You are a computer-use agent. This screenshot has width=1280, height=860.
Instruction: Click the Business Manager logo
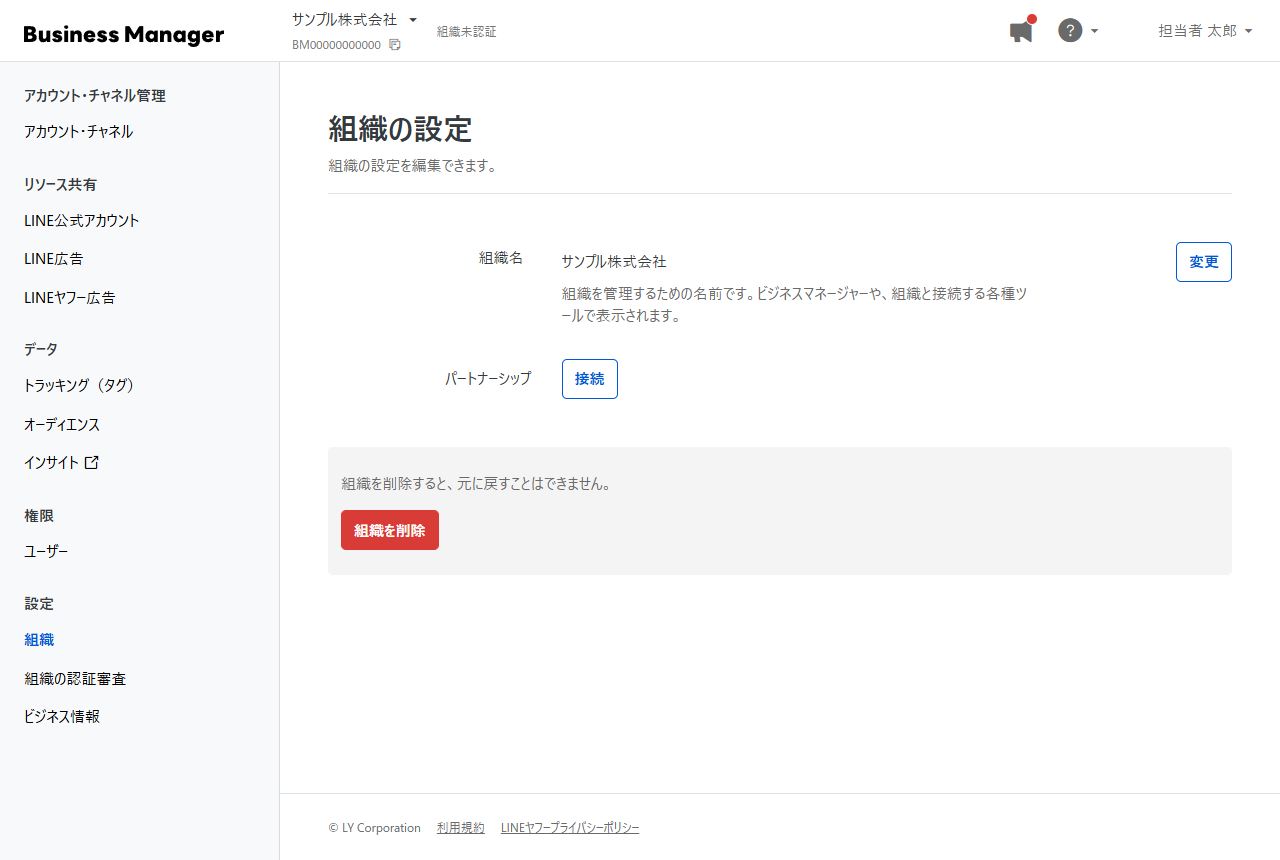[x=124, y=35]
